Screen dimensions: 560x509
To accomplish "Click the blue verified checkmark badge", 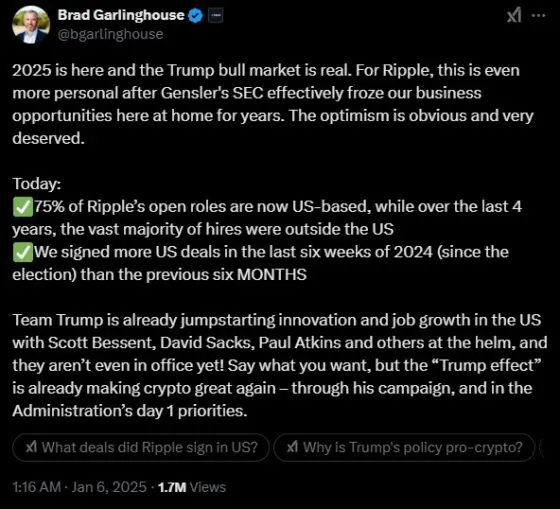I will coord(195,16).
